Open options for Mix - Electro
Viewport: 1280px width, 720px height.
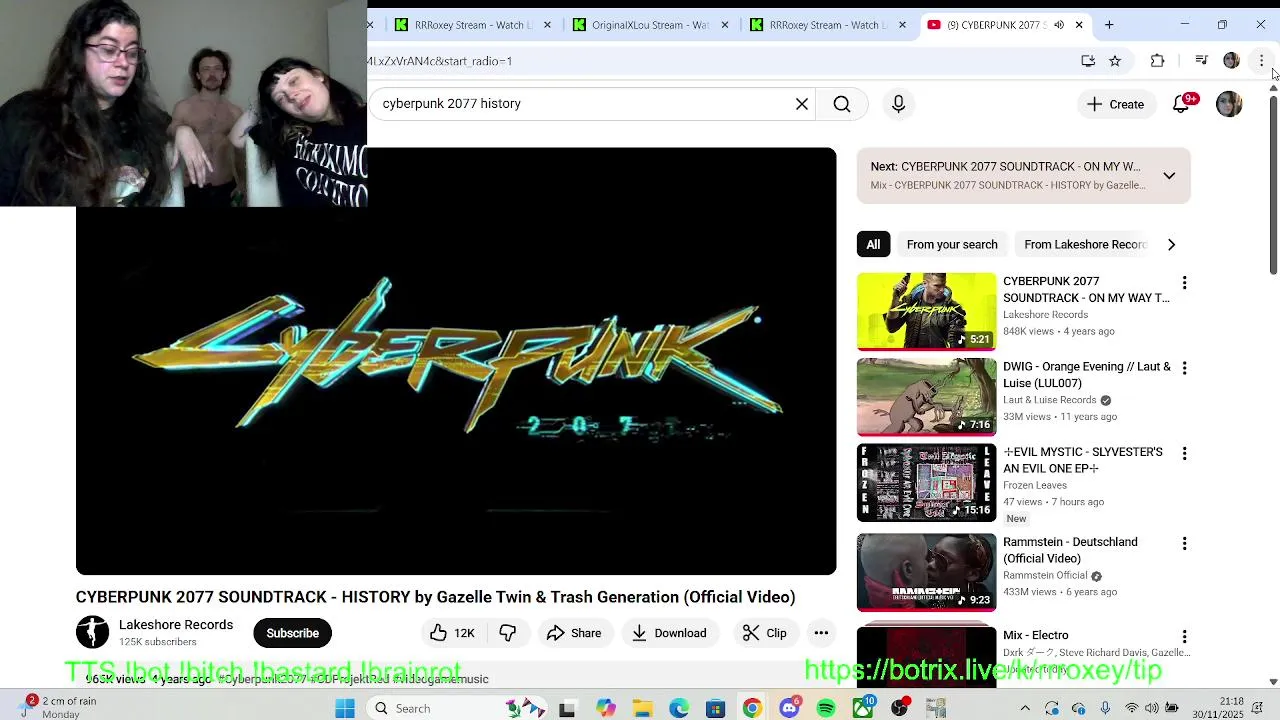coord(1184,637)
